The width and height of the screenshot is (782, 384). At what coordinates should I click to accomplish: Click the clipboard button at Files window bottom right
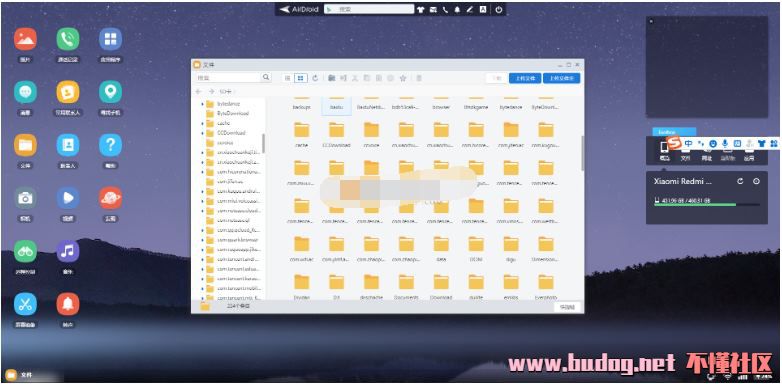[x=568, y=307]
